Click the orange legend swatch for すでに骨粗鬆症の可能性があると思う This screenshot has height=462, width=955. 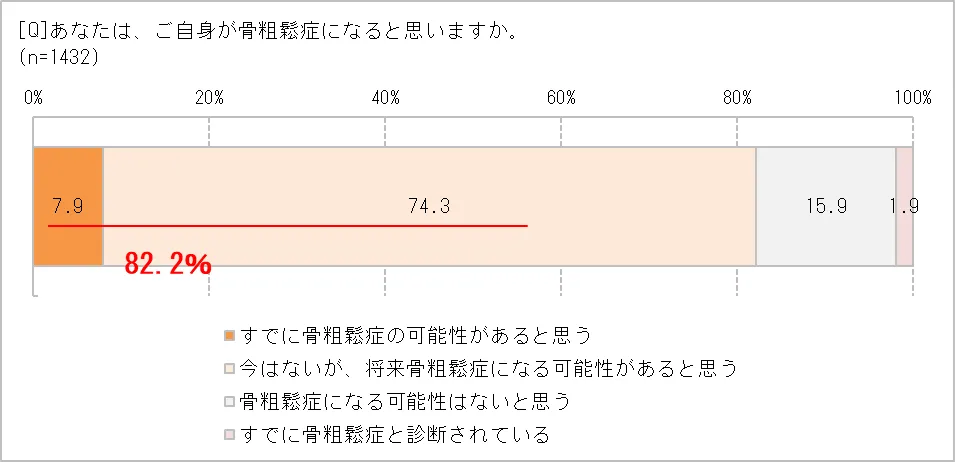click(230, 334)
